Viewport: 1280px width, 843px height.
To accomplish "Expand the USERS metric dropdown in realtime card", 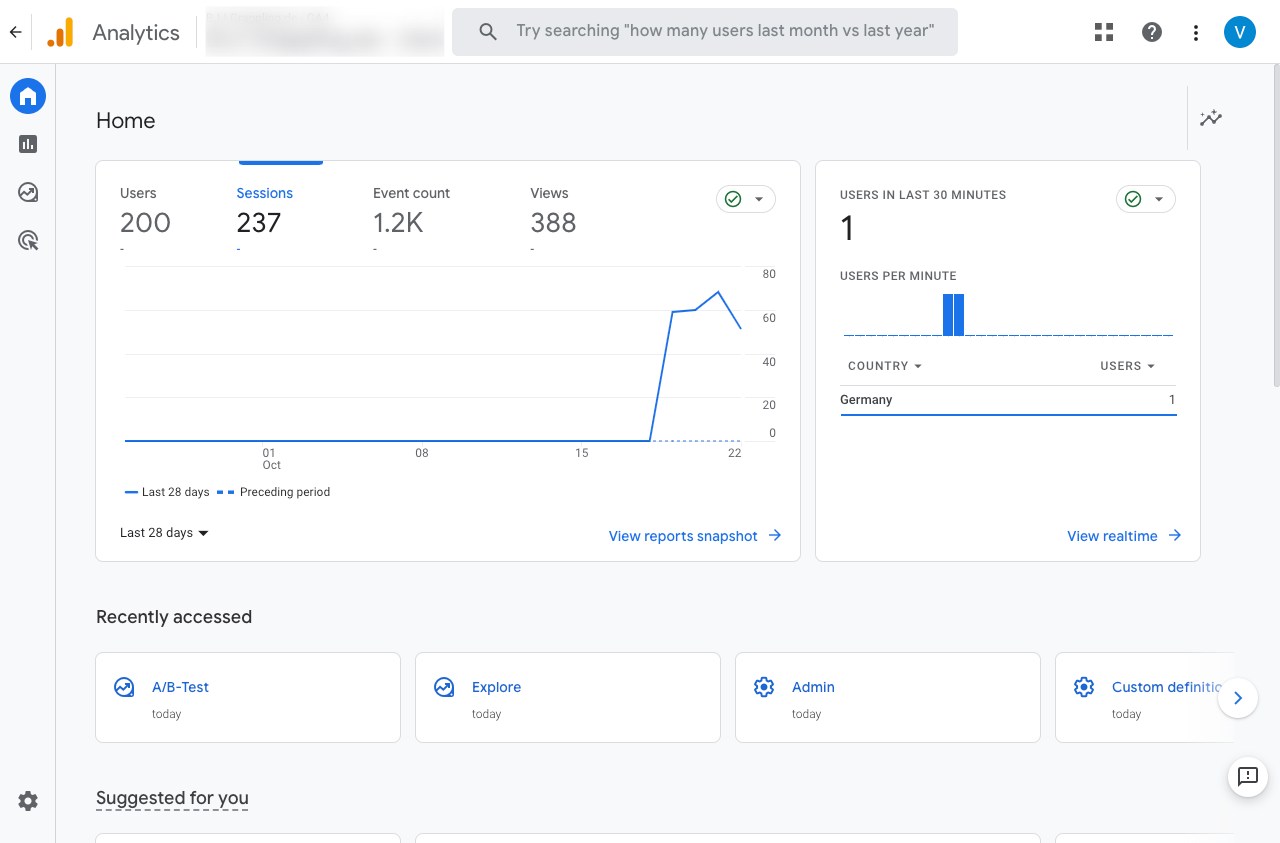I will tap(1127, 366).
